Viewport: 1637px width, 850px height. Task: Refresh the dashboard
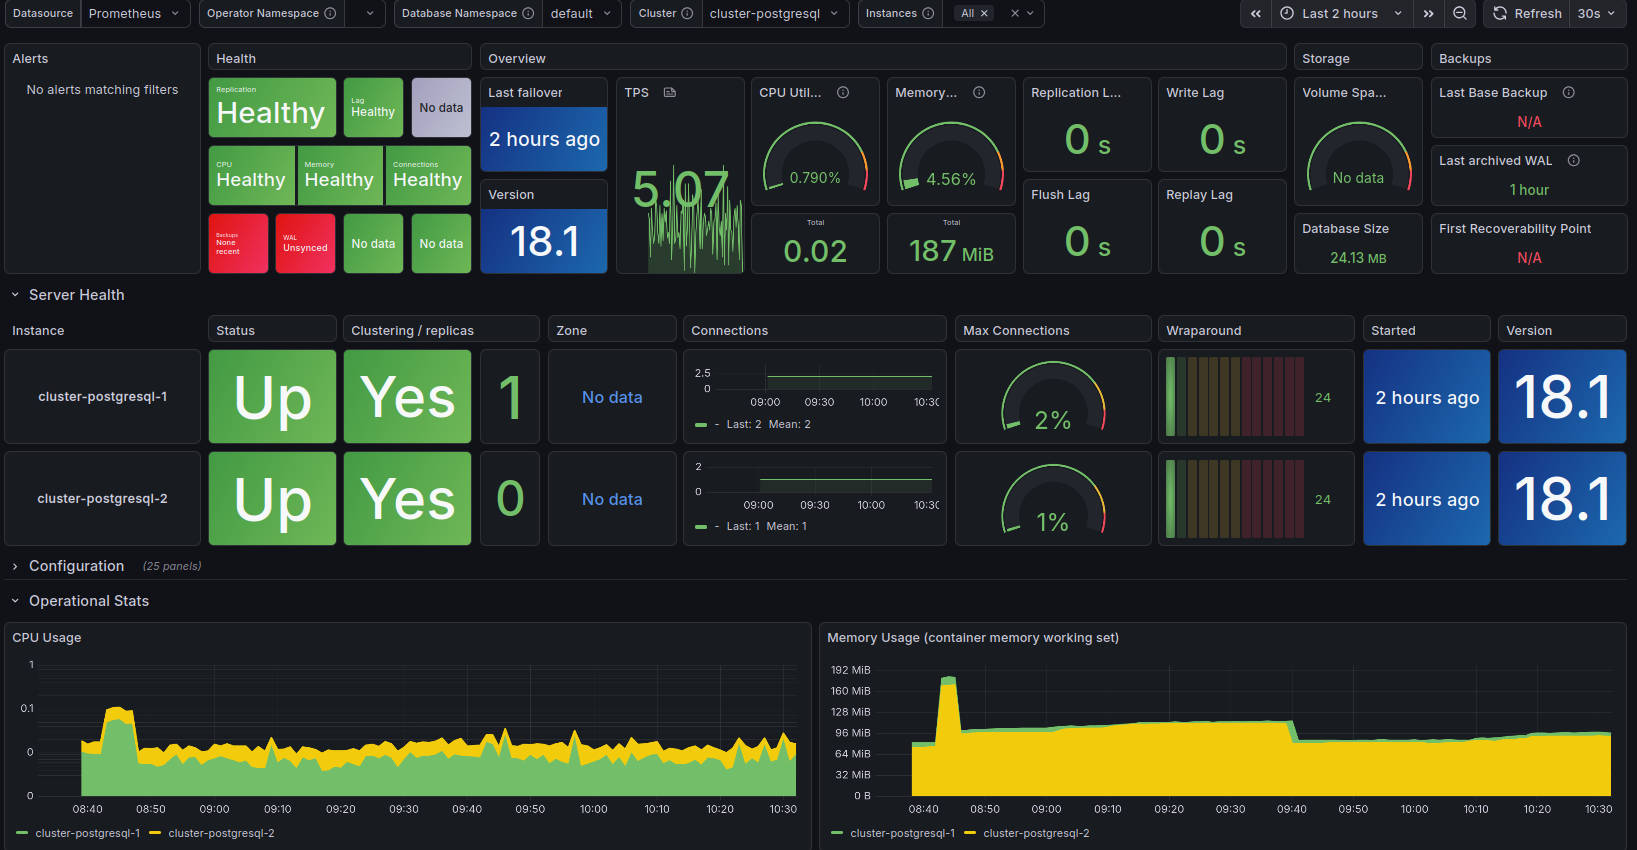(x=1527, y=13)
